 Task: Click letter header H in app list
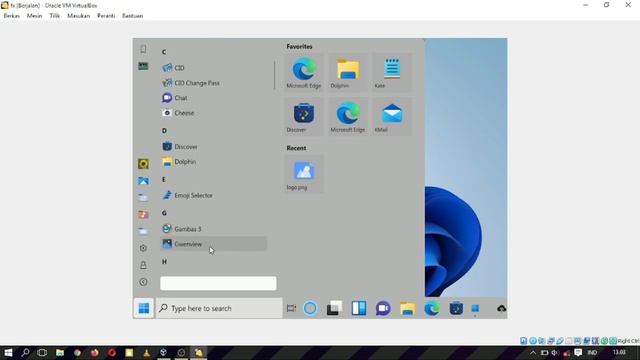tap(164, 262)
